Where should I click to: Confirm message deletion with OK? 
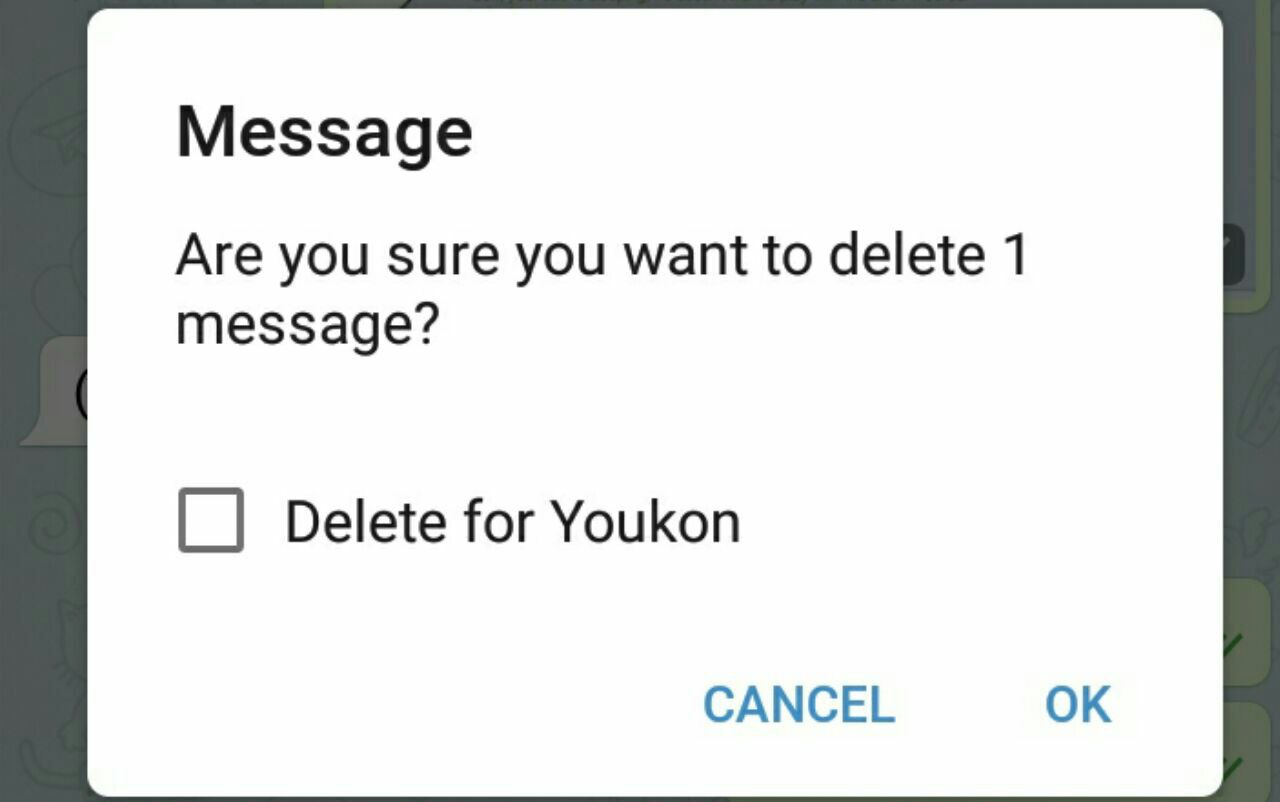1078,704
